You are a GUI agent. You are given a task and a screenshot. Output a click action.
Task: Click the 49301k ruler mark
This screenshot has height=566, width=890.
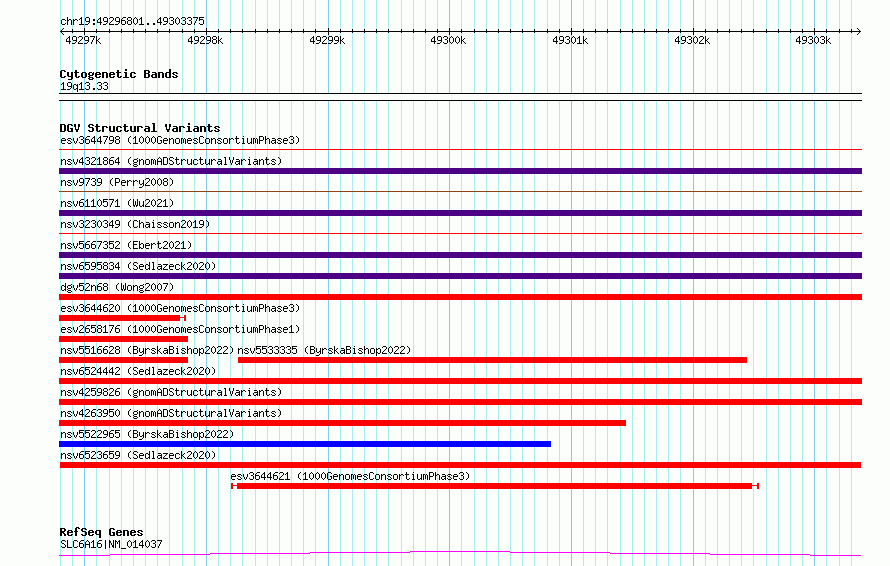570,40
